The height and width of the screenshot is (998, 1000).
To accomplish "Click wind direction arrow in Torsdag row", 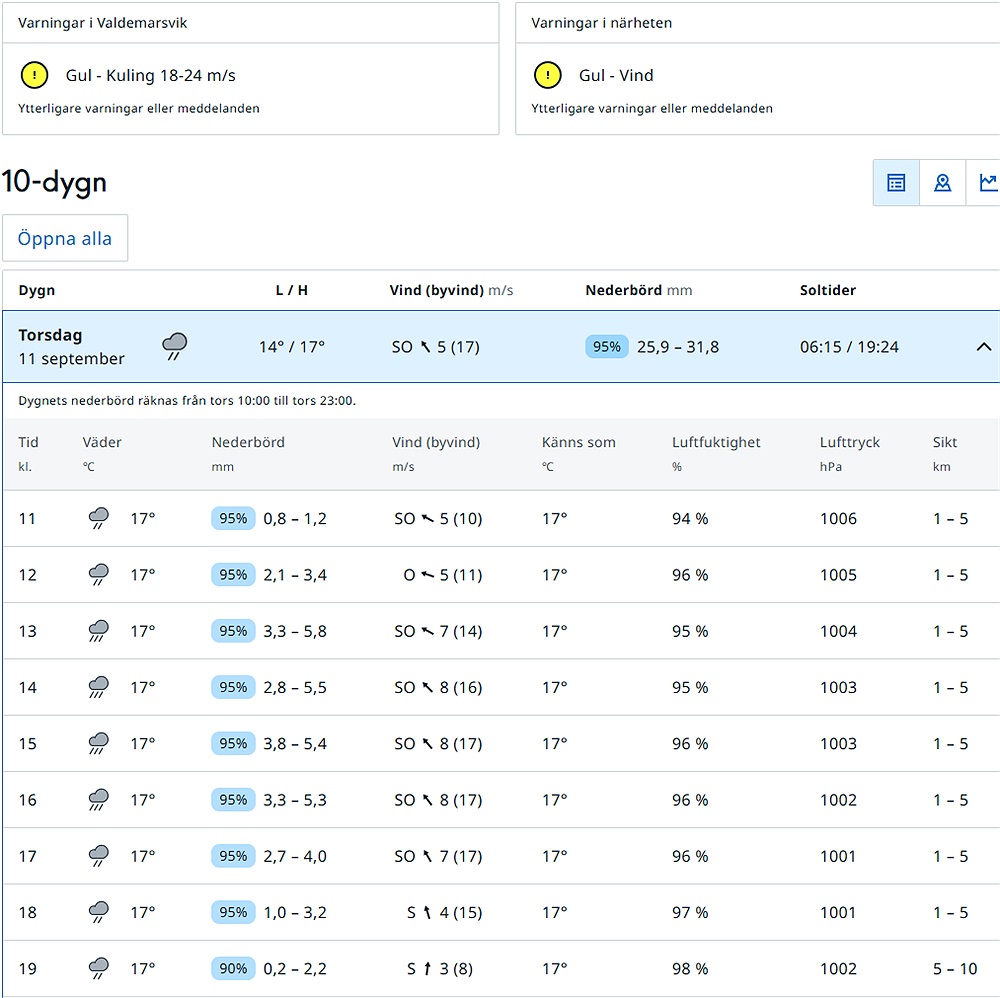I will [x=425, y=347].
